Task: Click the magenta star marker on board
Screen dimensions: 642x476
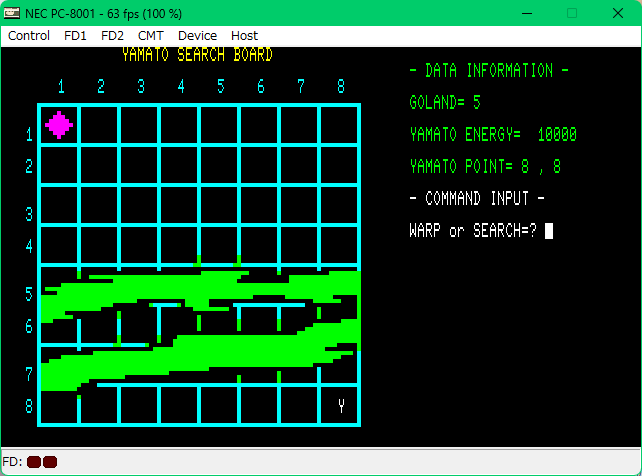Action: coord(59,125)
